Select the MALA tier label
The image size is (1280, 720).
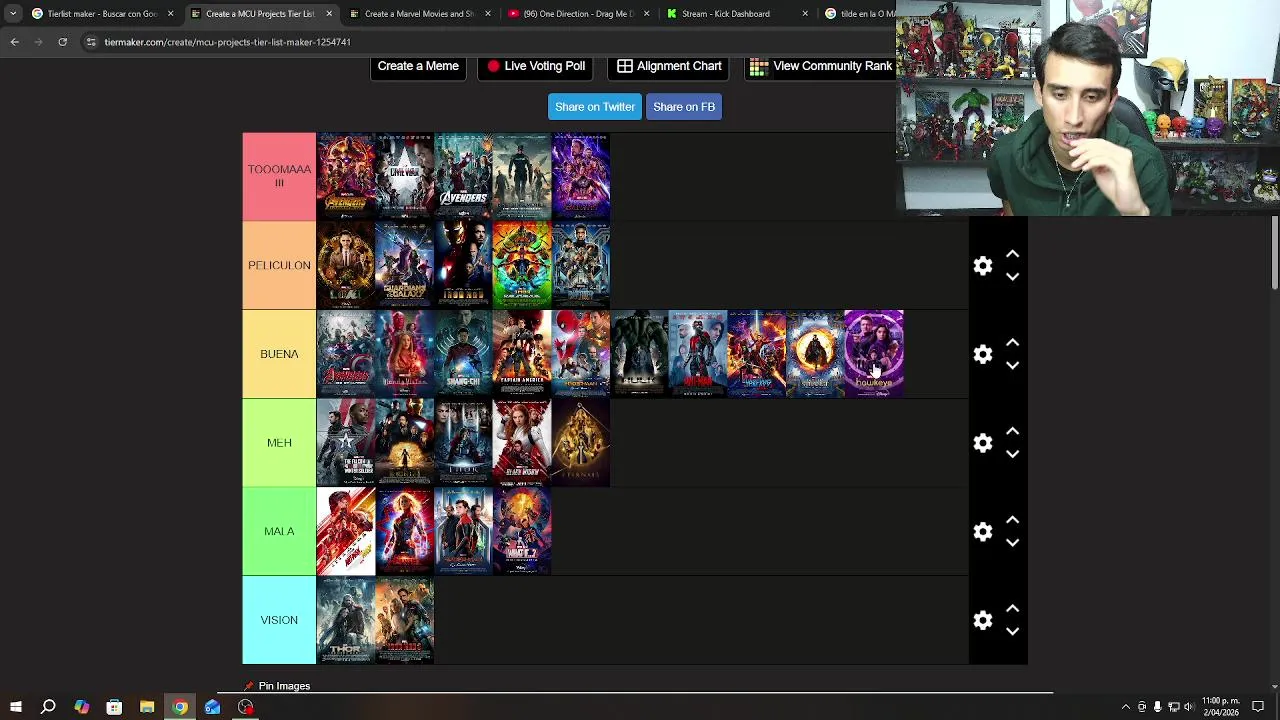click(279, 531)
